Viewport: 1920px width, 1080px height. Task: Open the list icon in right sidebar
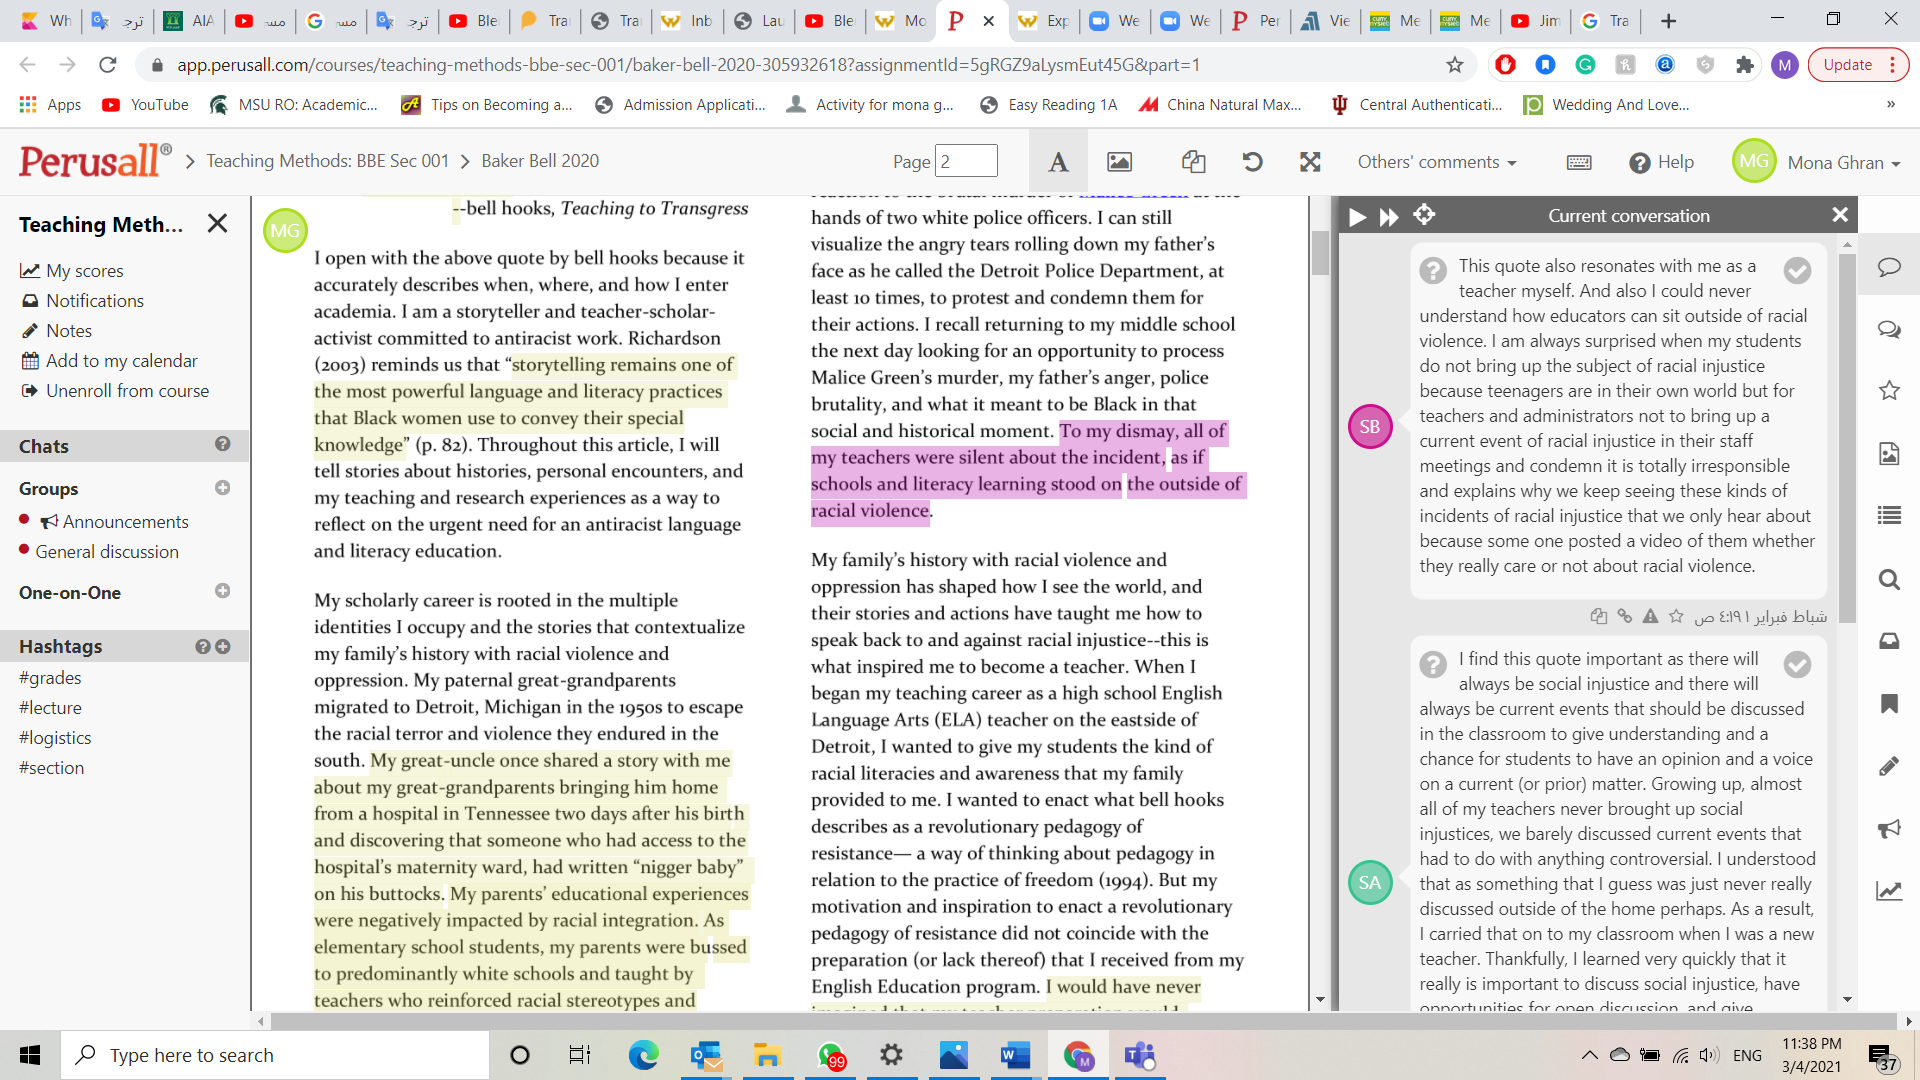click(x=1889, y=515)
